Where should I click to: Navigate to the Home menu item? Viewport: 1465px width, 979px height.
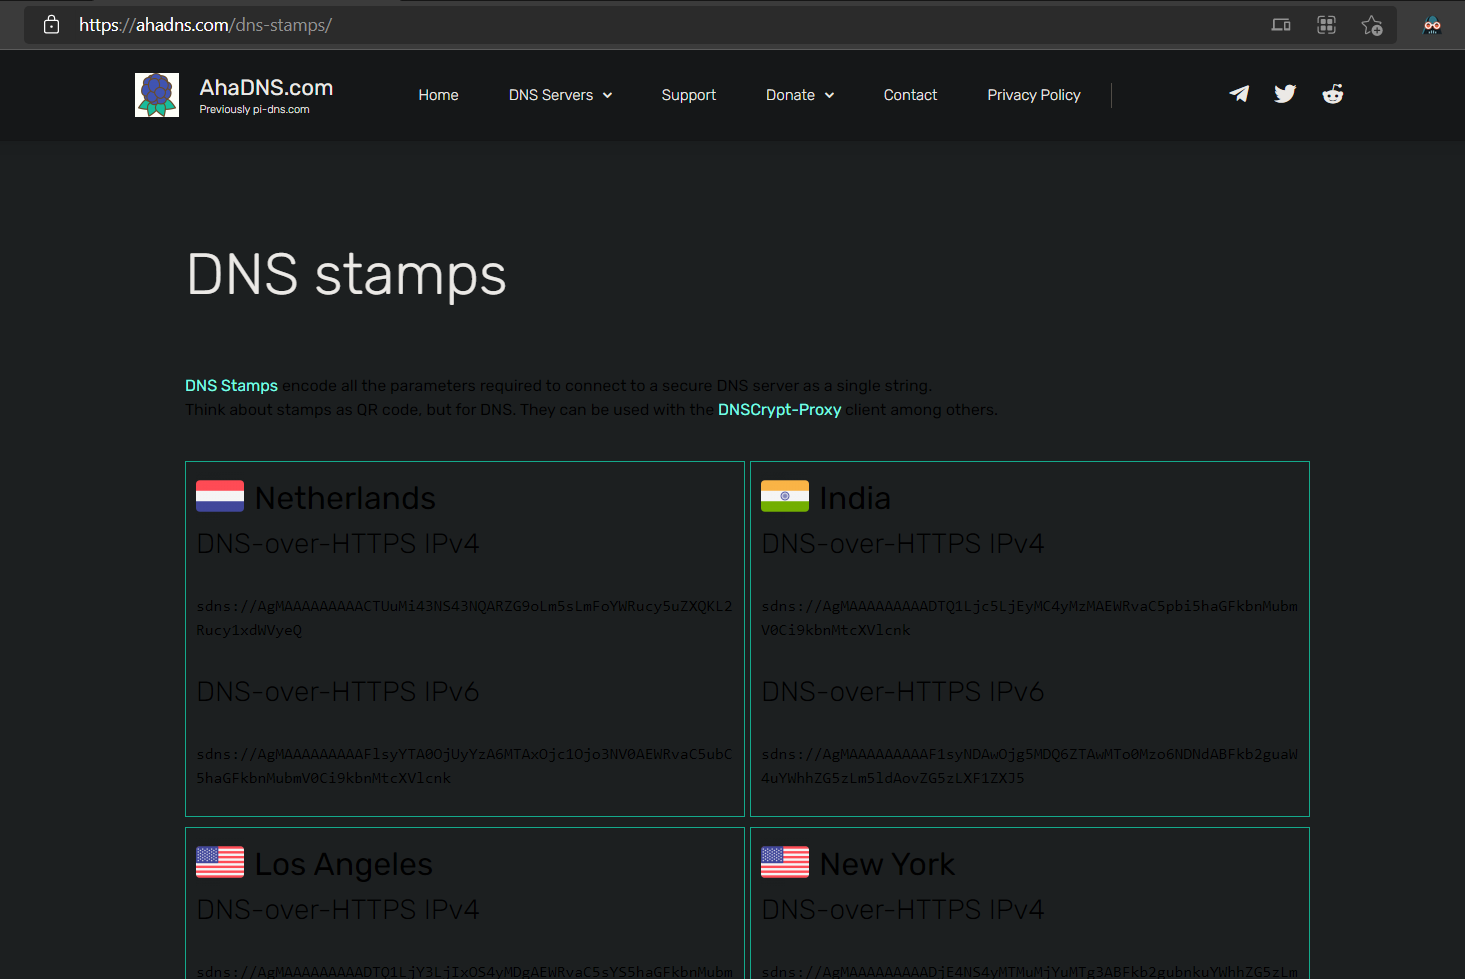tap(438, 94)
